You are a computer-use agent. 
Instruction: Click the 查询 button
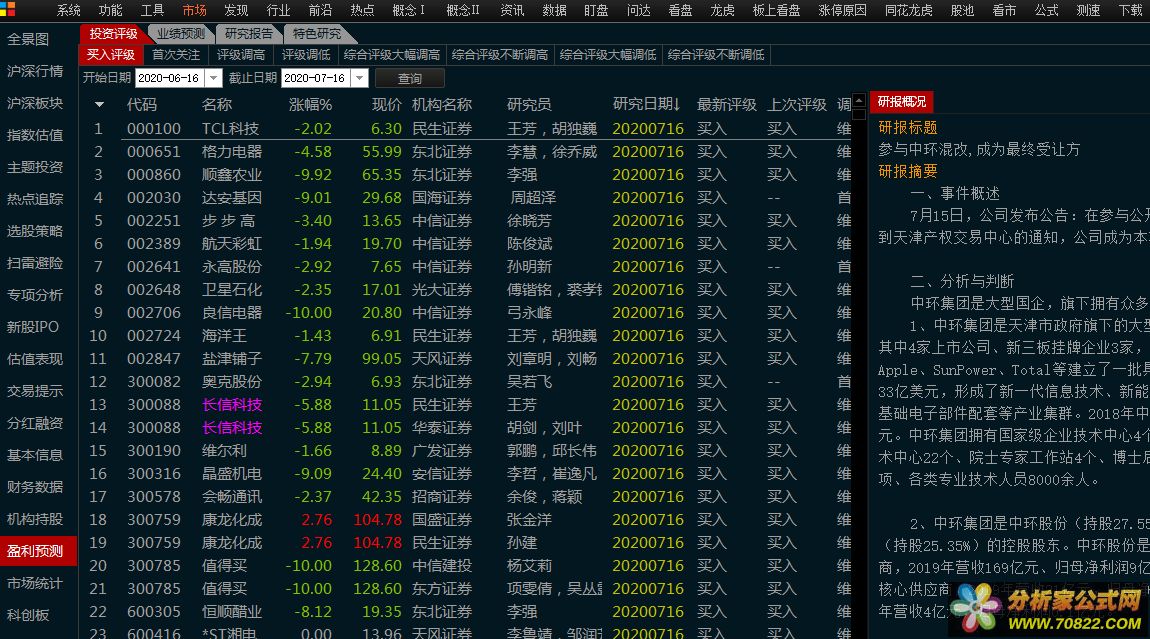(x=410, y=78)
